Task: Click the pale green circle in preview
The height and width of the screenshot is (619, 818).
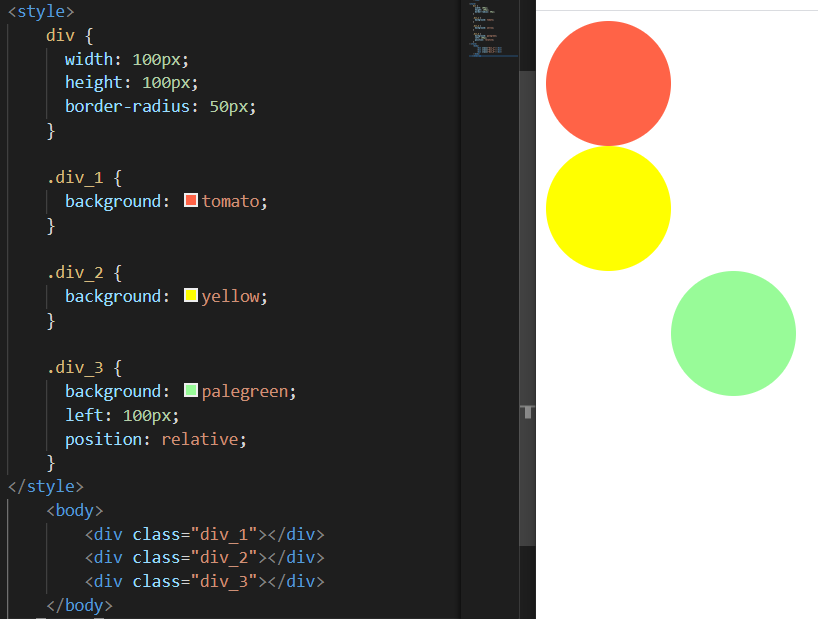Action: coord(733,333)
